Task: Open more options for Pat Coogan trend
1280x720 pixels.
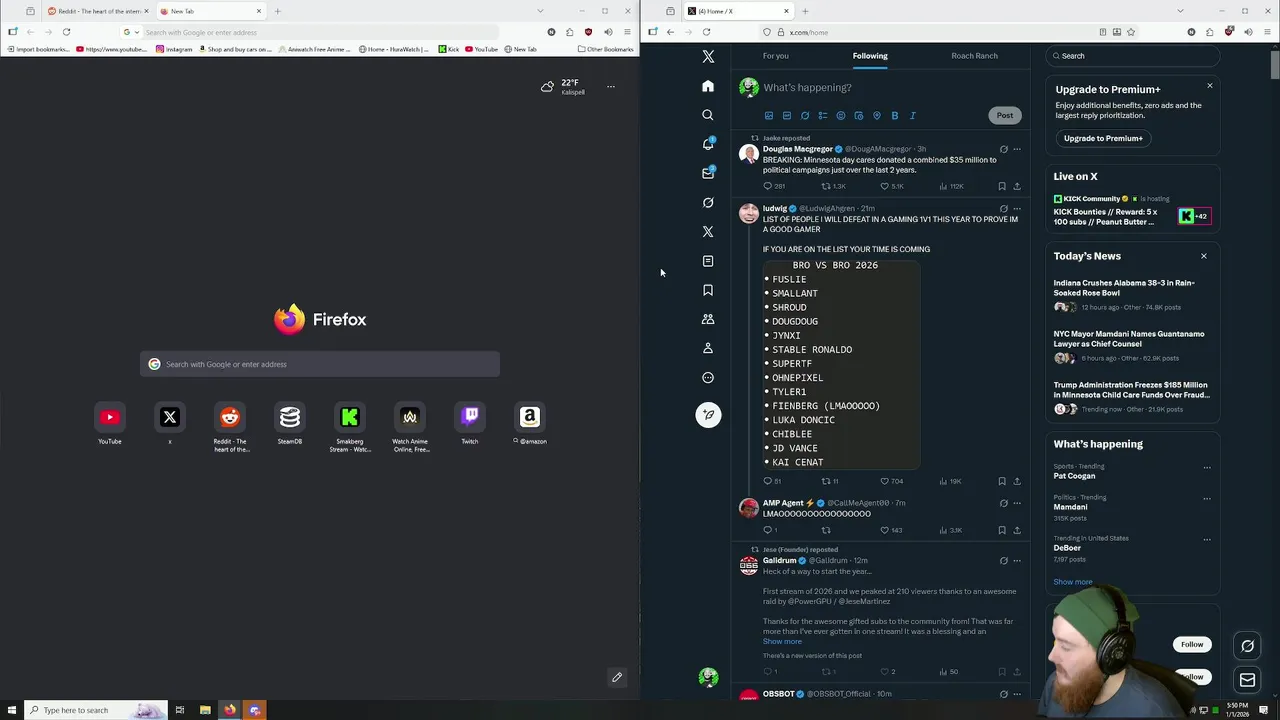Action: pyautogui.click(x=1207, y=467)
